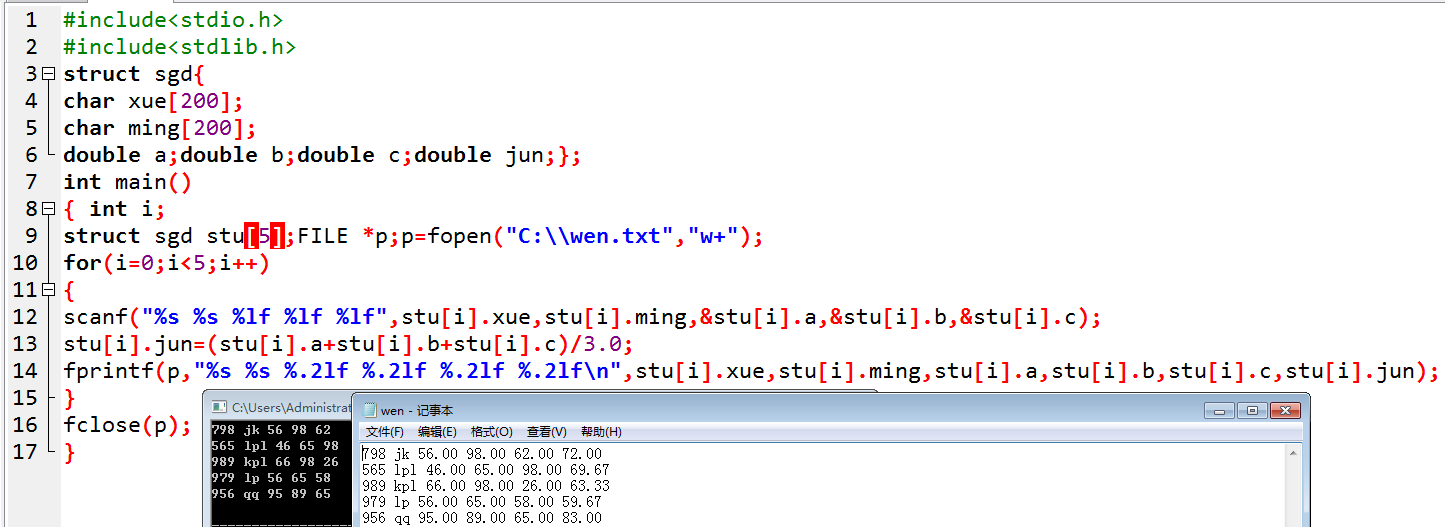Maximize the wen Notepad window

[1251, 410]
